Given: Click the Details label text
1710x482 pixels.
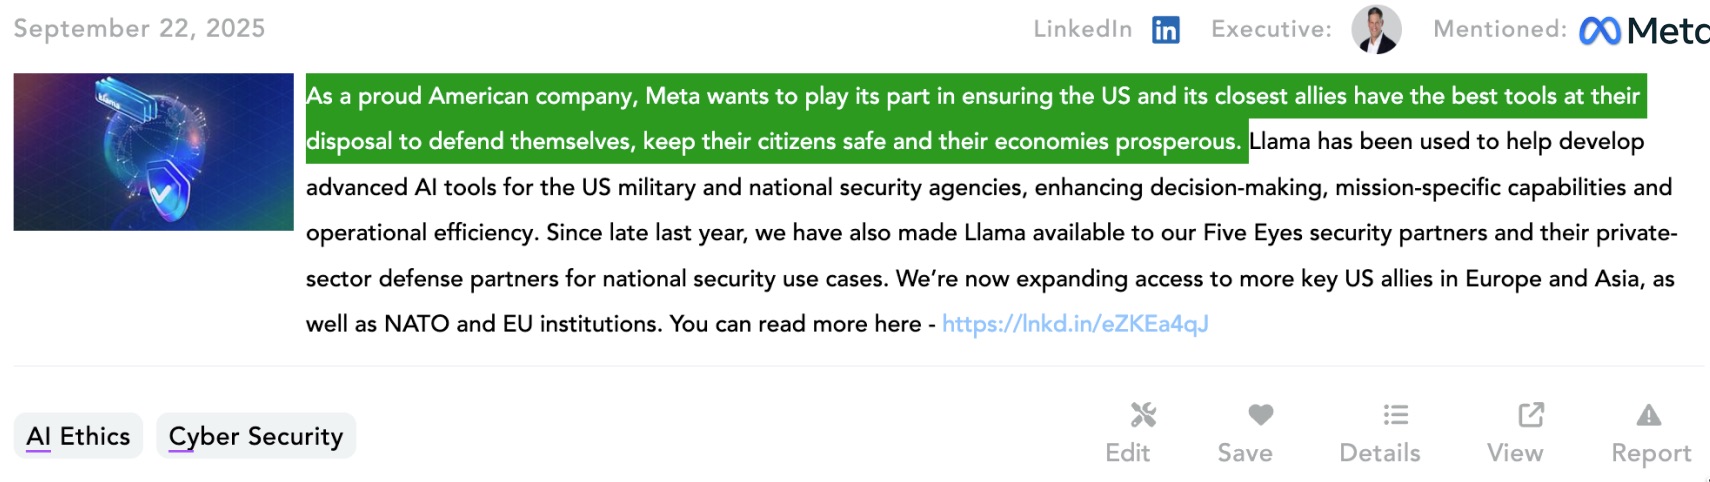Looking at the screenshot, I should pos(1379,453).
